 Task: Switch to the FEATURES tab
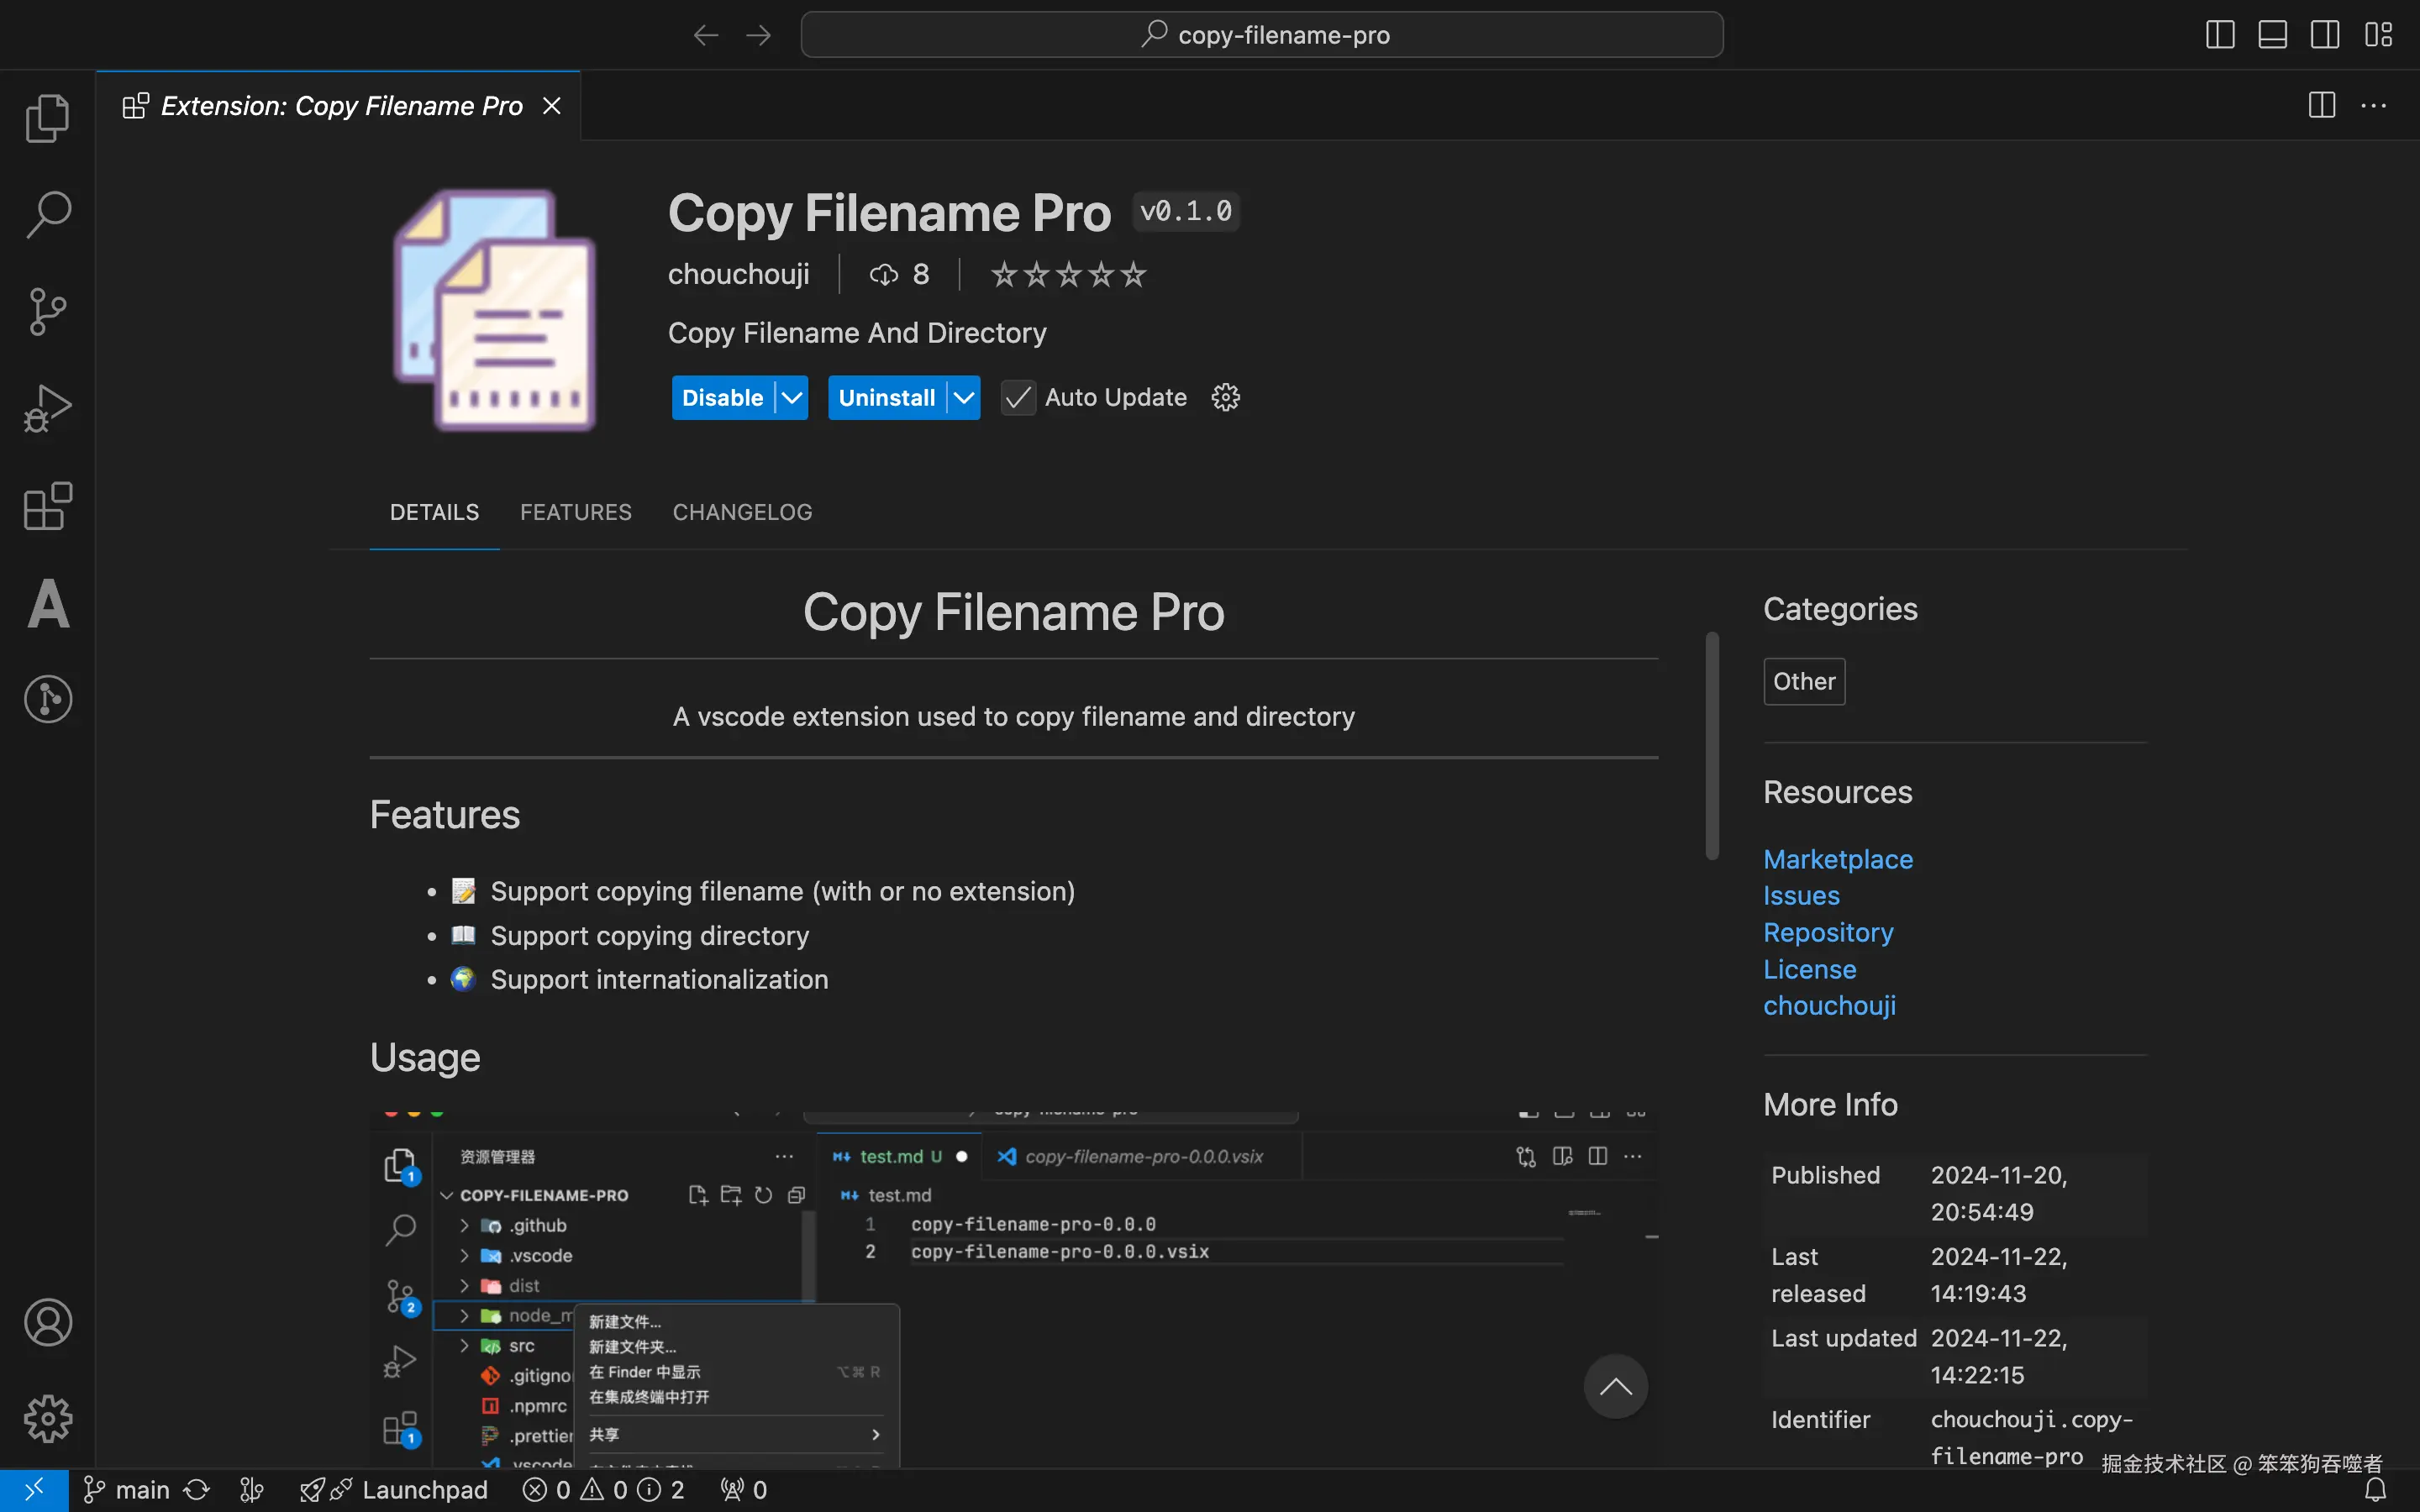pyautogui.click(x=575, y=512)
